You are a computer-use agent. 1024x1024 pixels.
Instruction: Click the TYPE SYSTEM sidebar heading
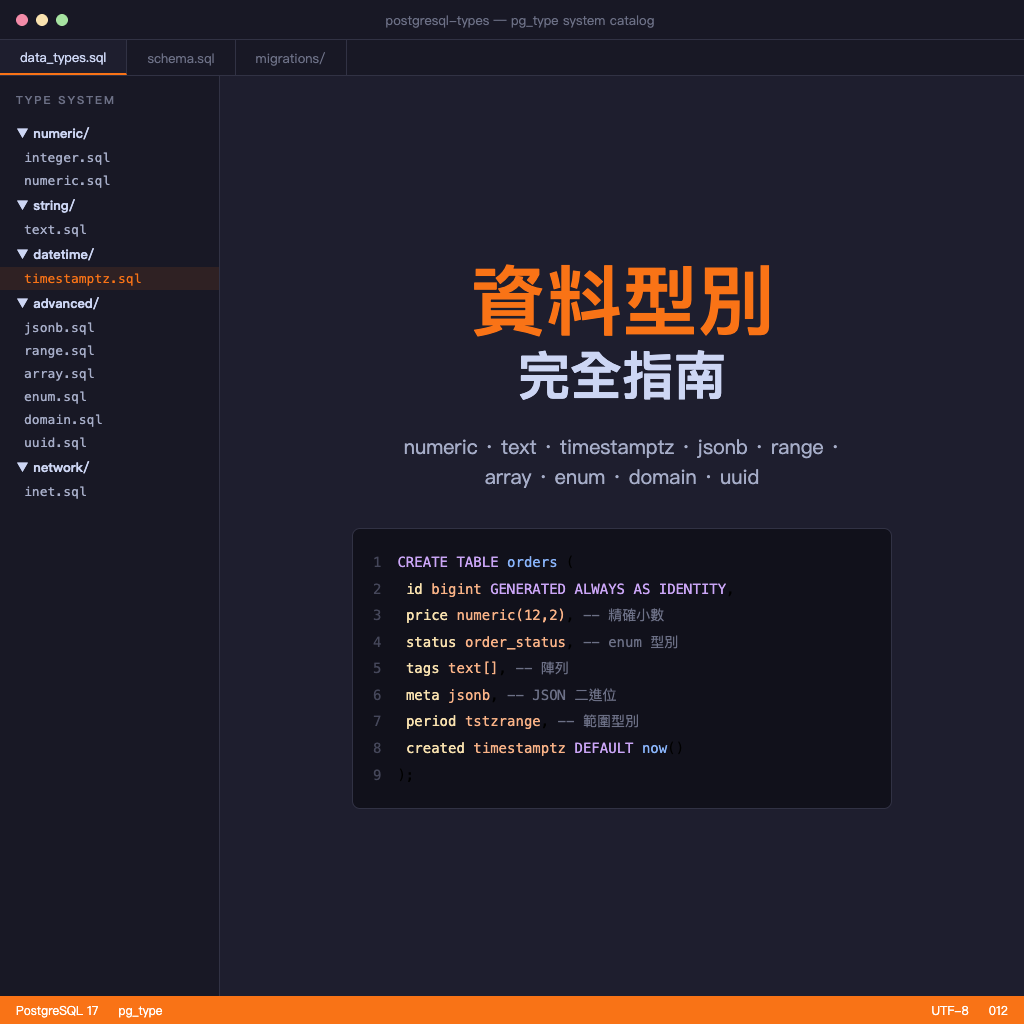65,100
